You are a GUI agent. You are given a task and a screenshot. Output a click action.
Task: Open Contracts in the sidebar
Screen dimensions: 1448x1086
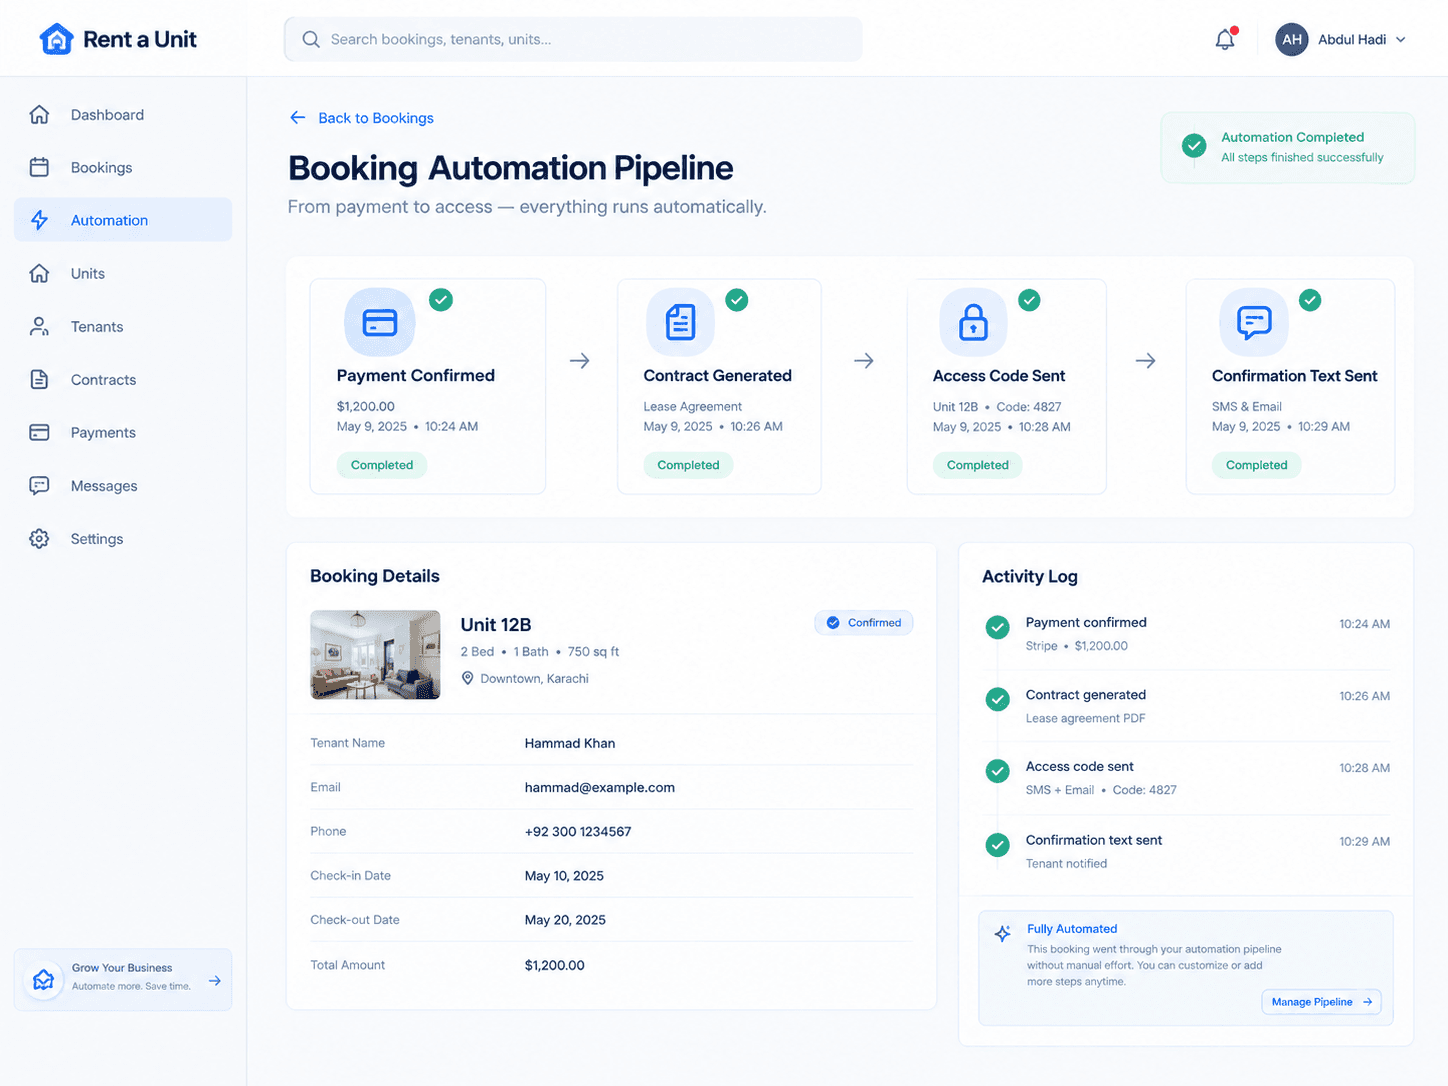[123, 380]
